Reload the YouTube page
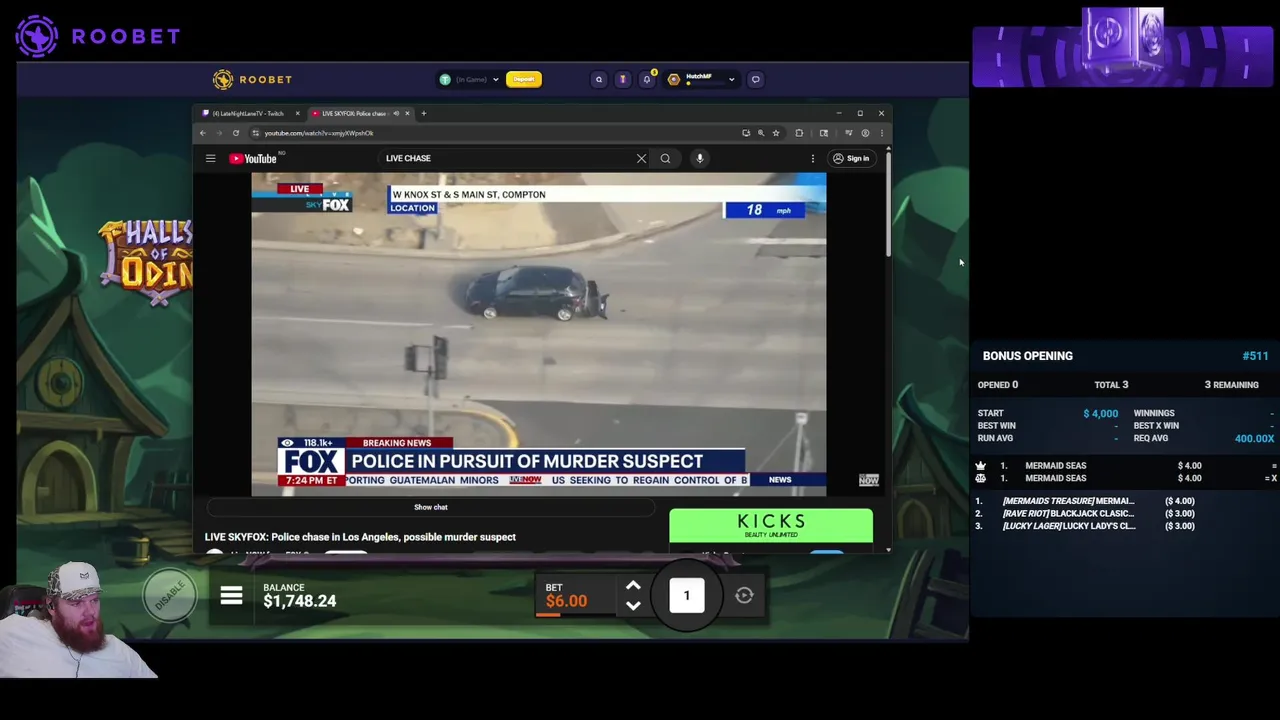The height and width of the screenshot is (720, 1280). point(236,133)
